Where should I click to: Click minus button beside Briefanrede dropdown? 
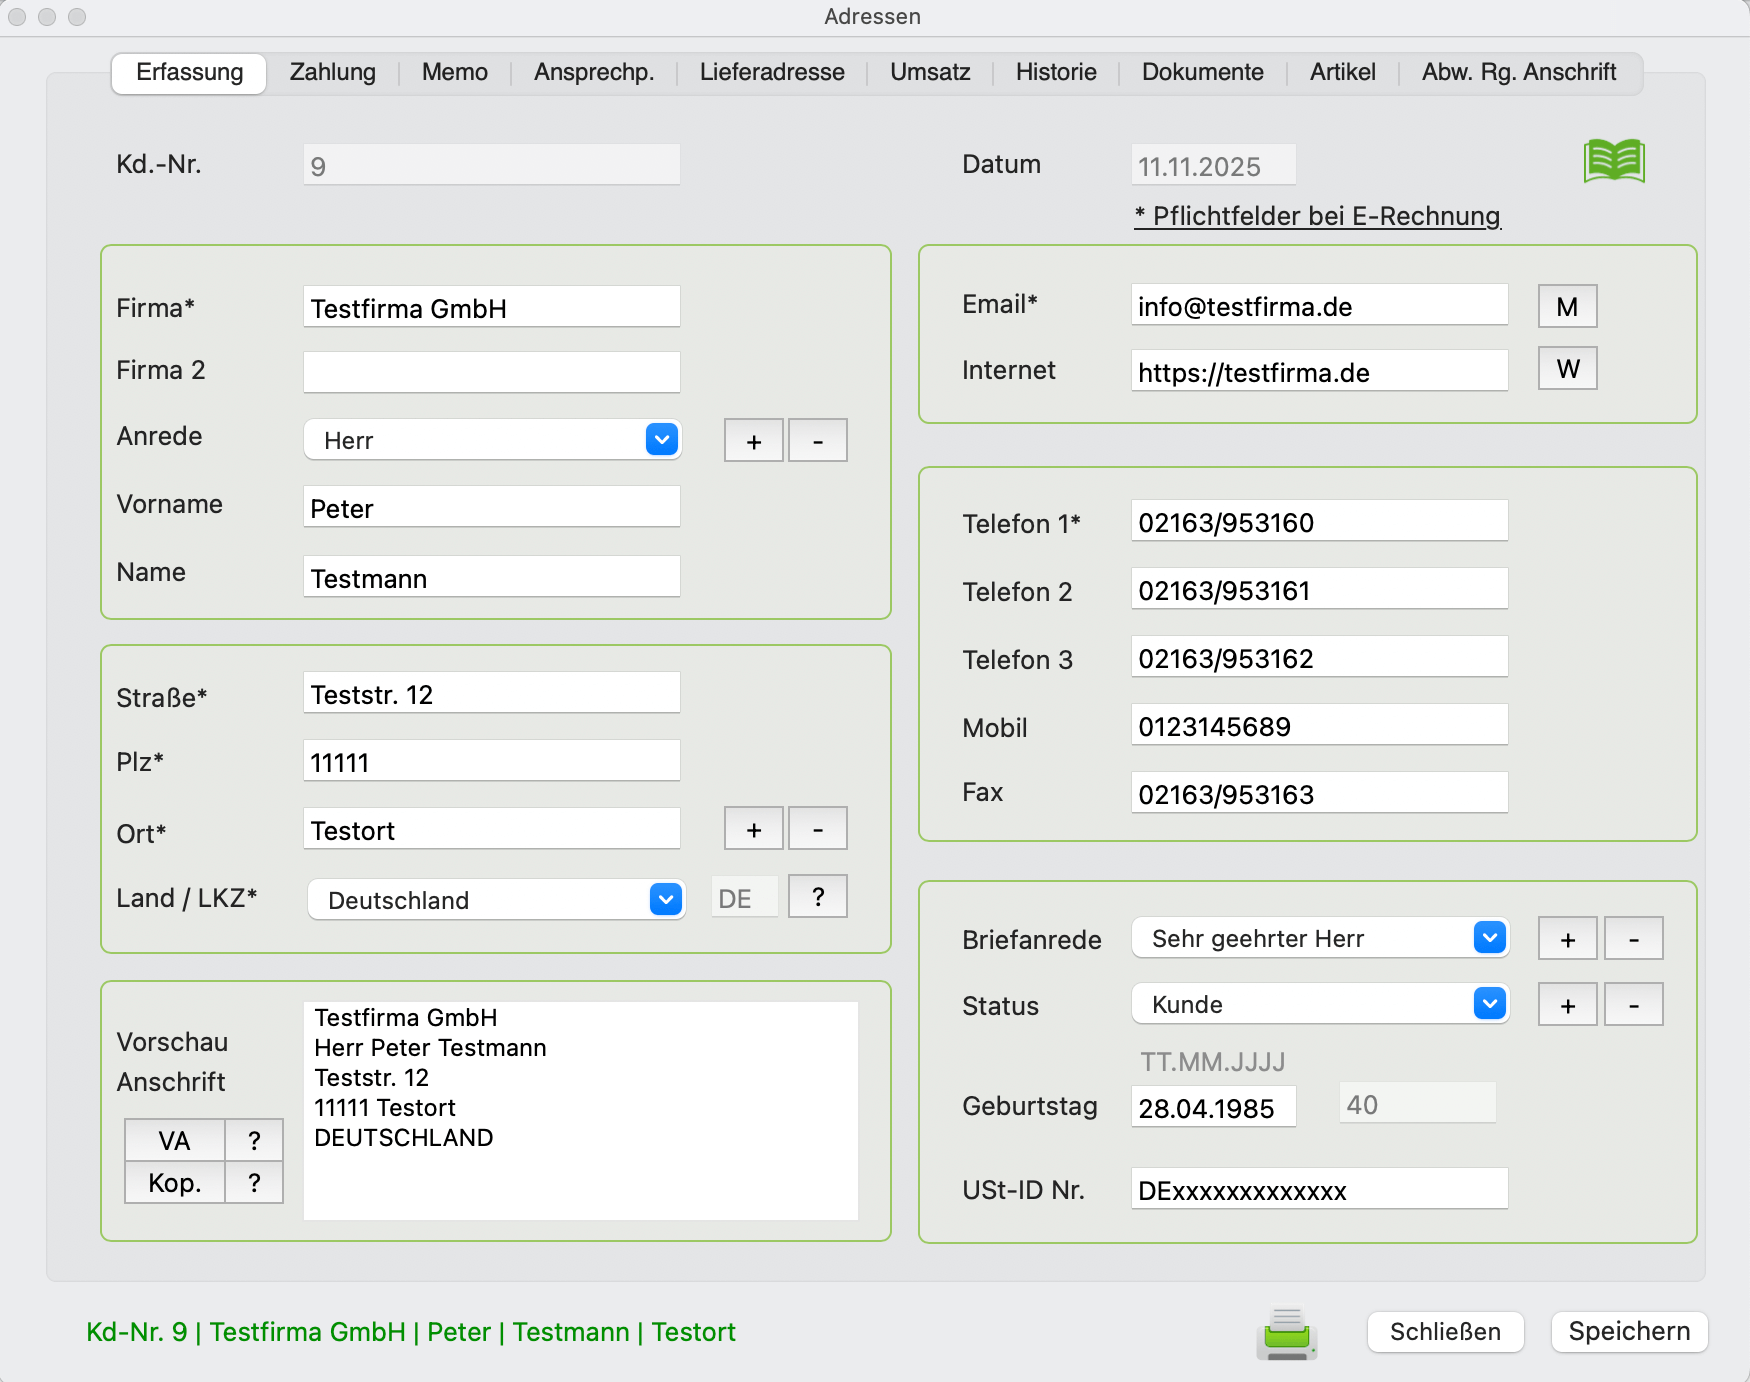[x=1633, y=939]
